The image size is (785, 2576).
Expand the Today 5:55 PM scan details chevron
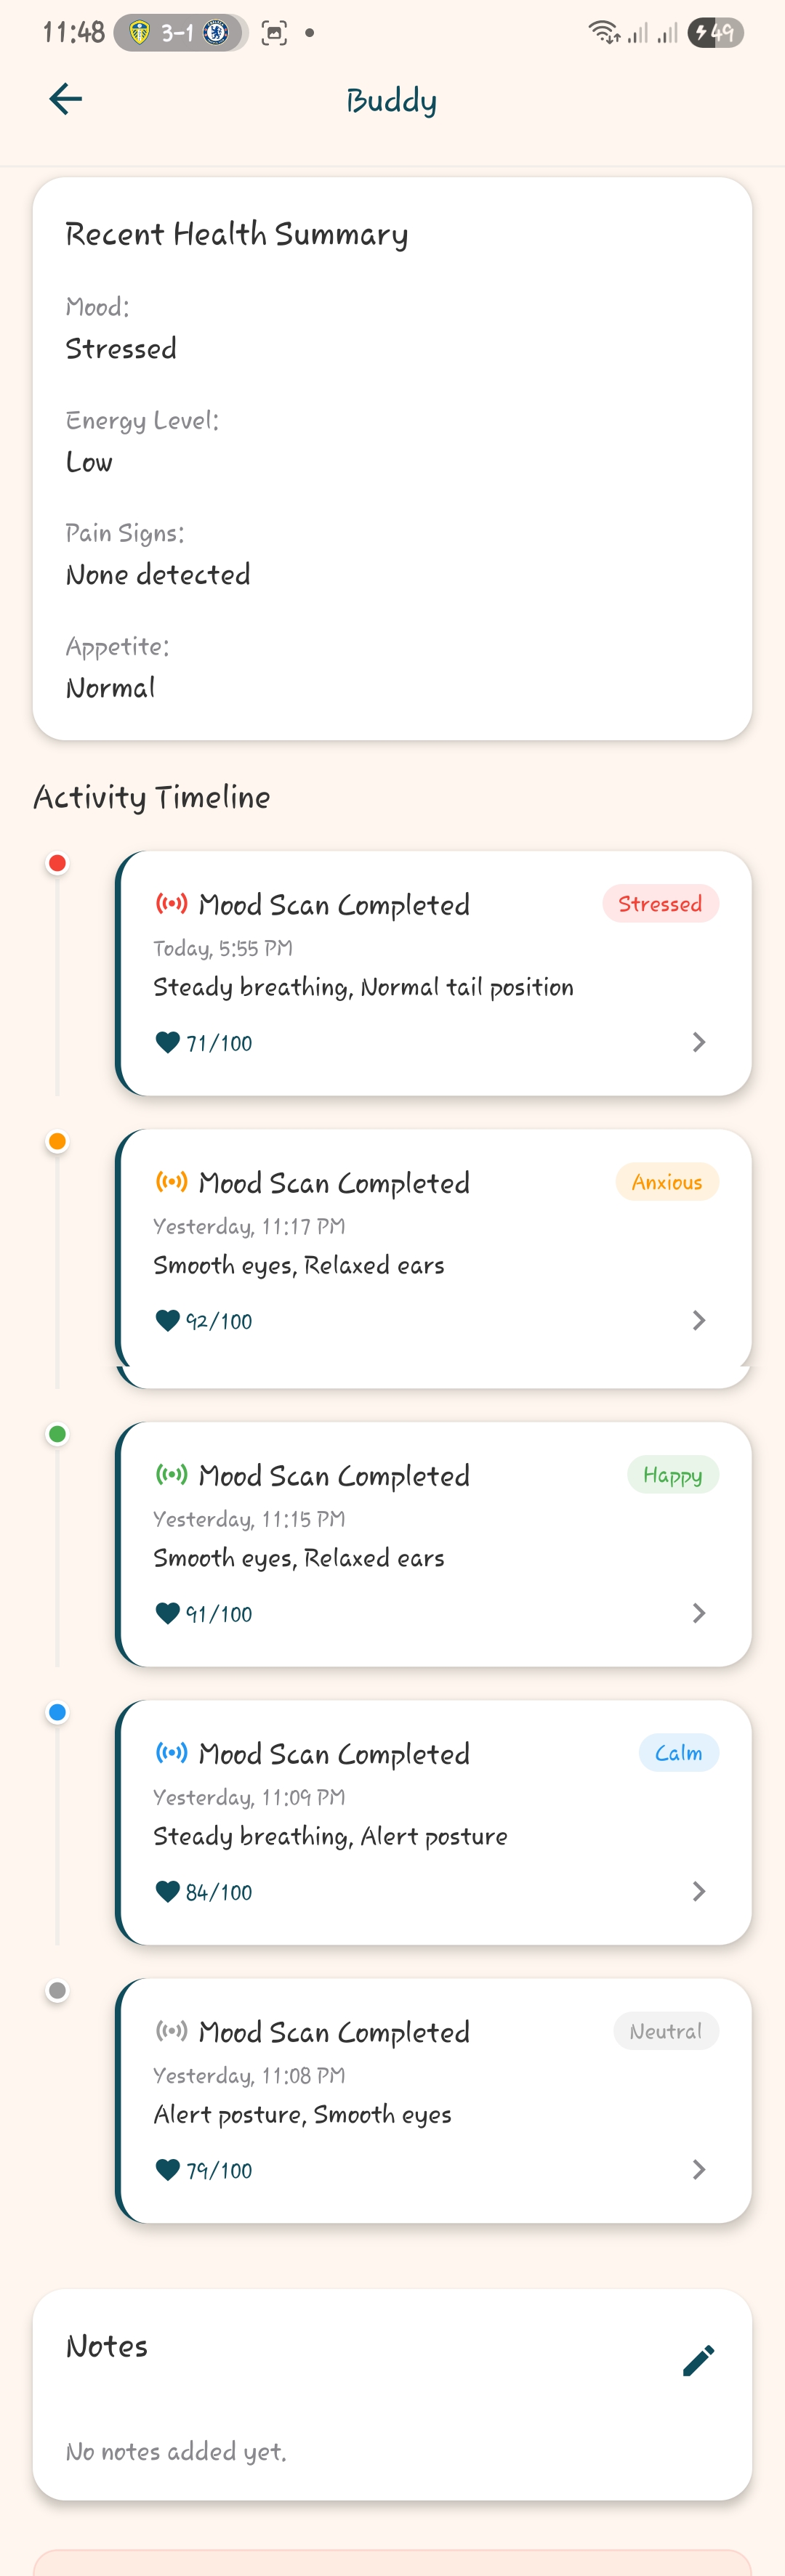[x=699, y=1042]
